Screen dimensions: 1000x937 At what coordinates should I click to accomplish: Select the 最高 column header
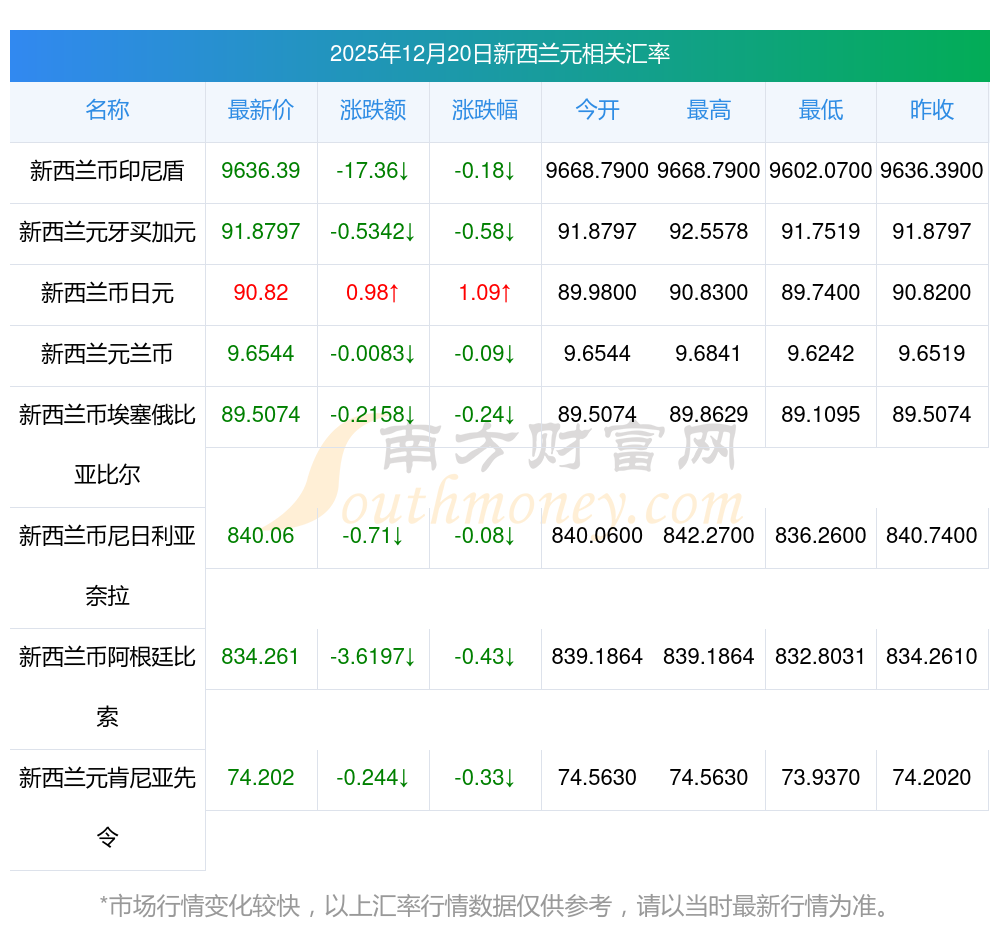point(709,110)
